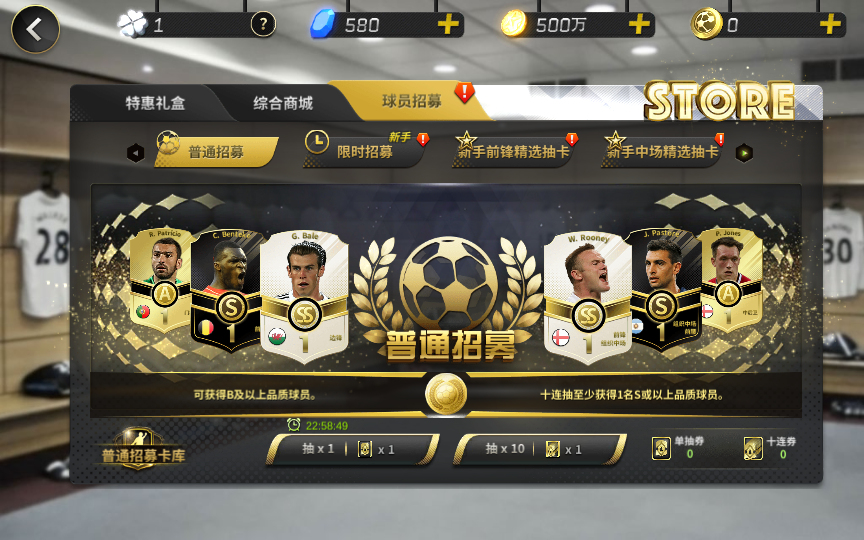The width and height of the screenshot is (864, 540).
Task: Switch to the 特惠礼盒 tab
Action: coord(155,103)
